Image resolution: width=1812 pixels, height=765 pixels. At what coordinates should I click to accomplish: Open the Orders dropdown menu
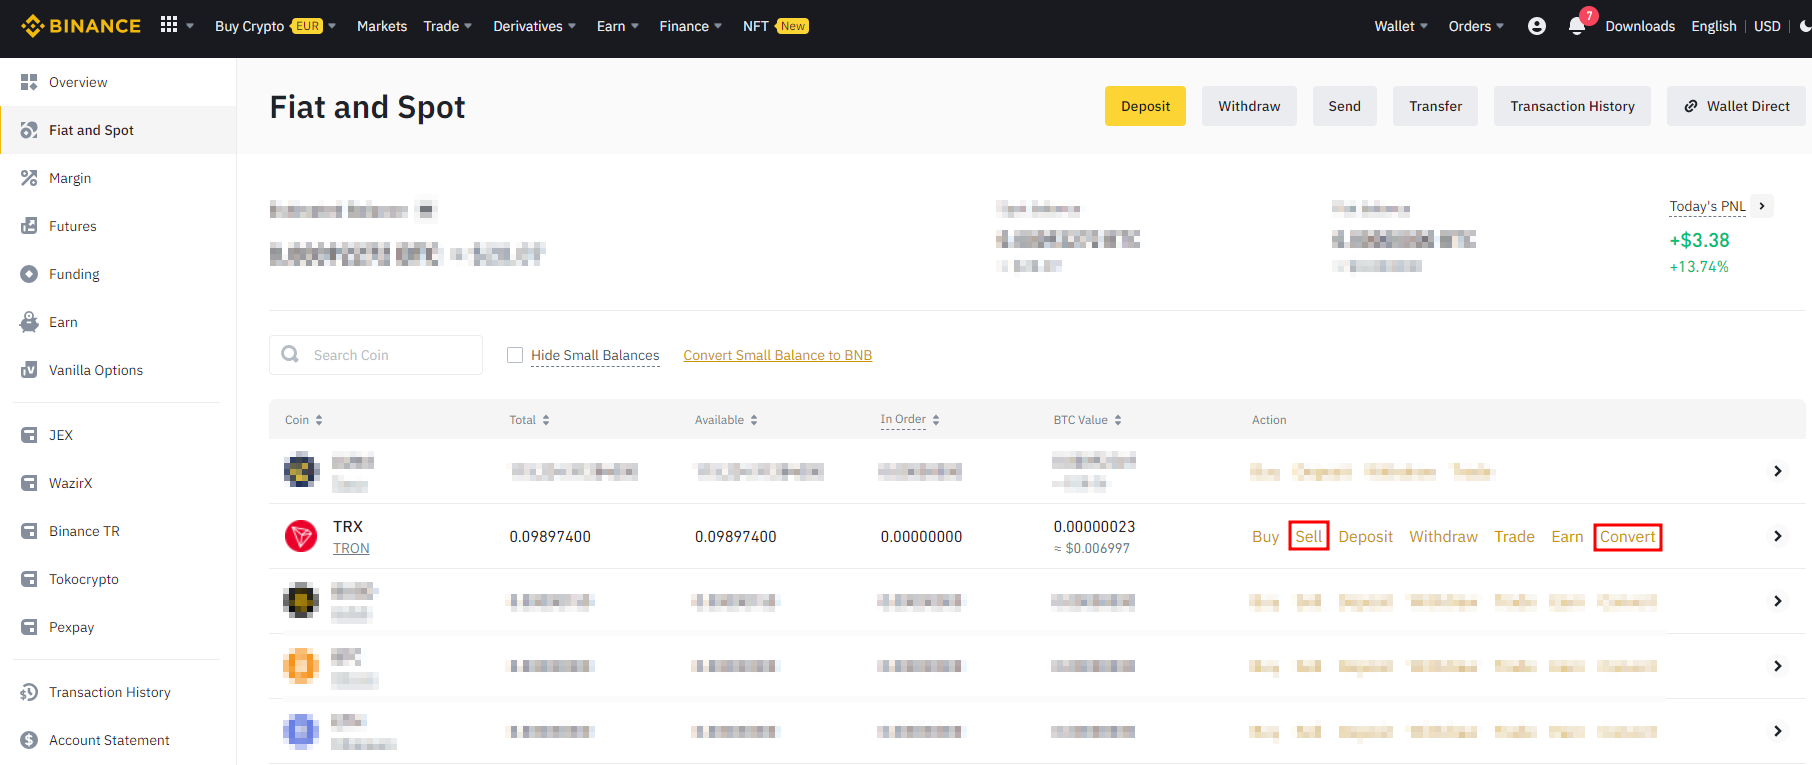(1476, 26)
